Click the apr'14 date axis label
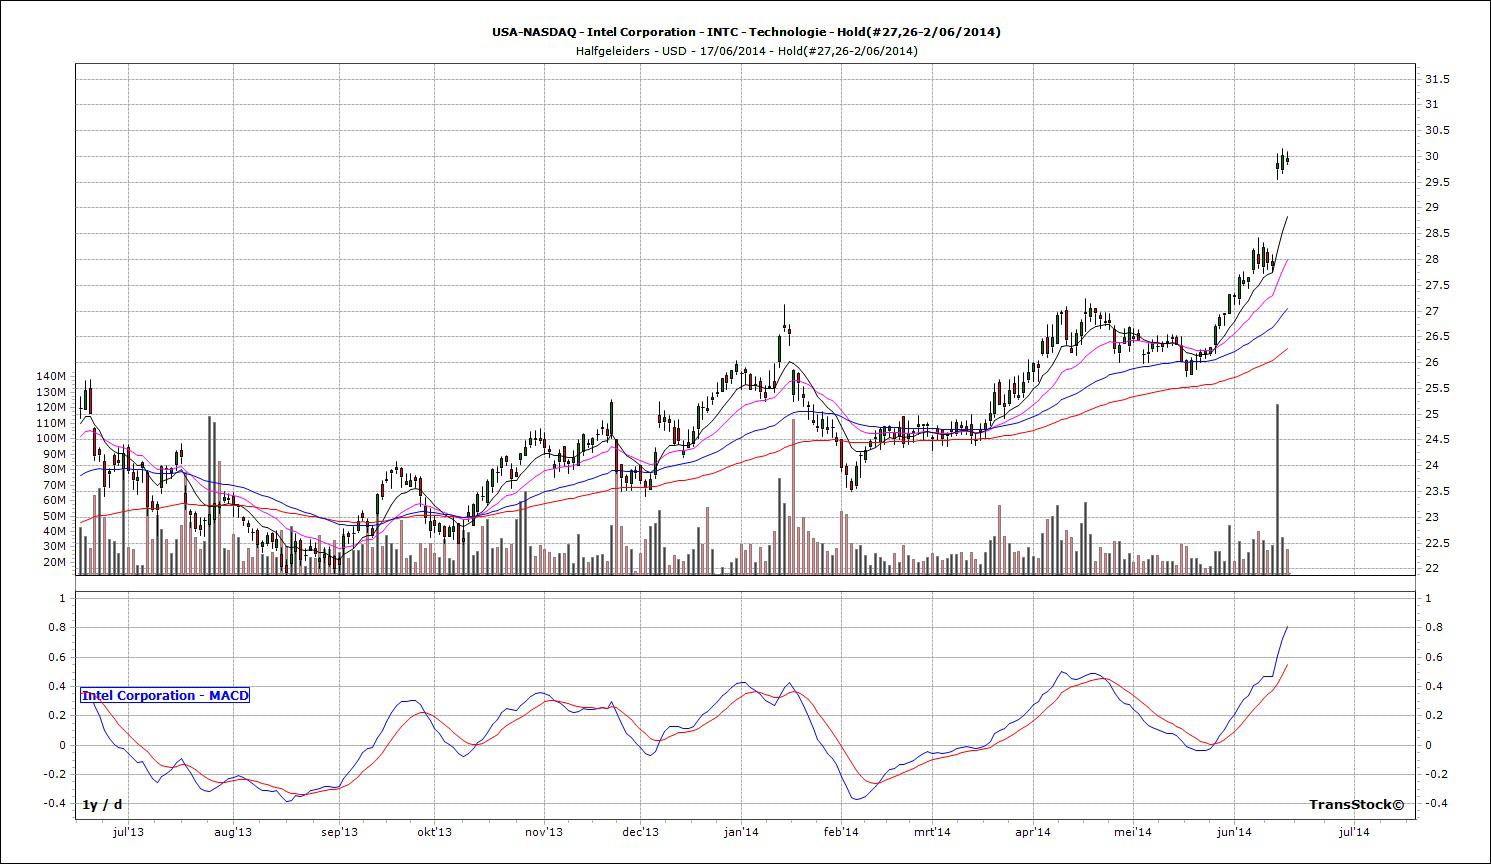Screen dimensions: 1491x864 click(x=1032, y=832)
